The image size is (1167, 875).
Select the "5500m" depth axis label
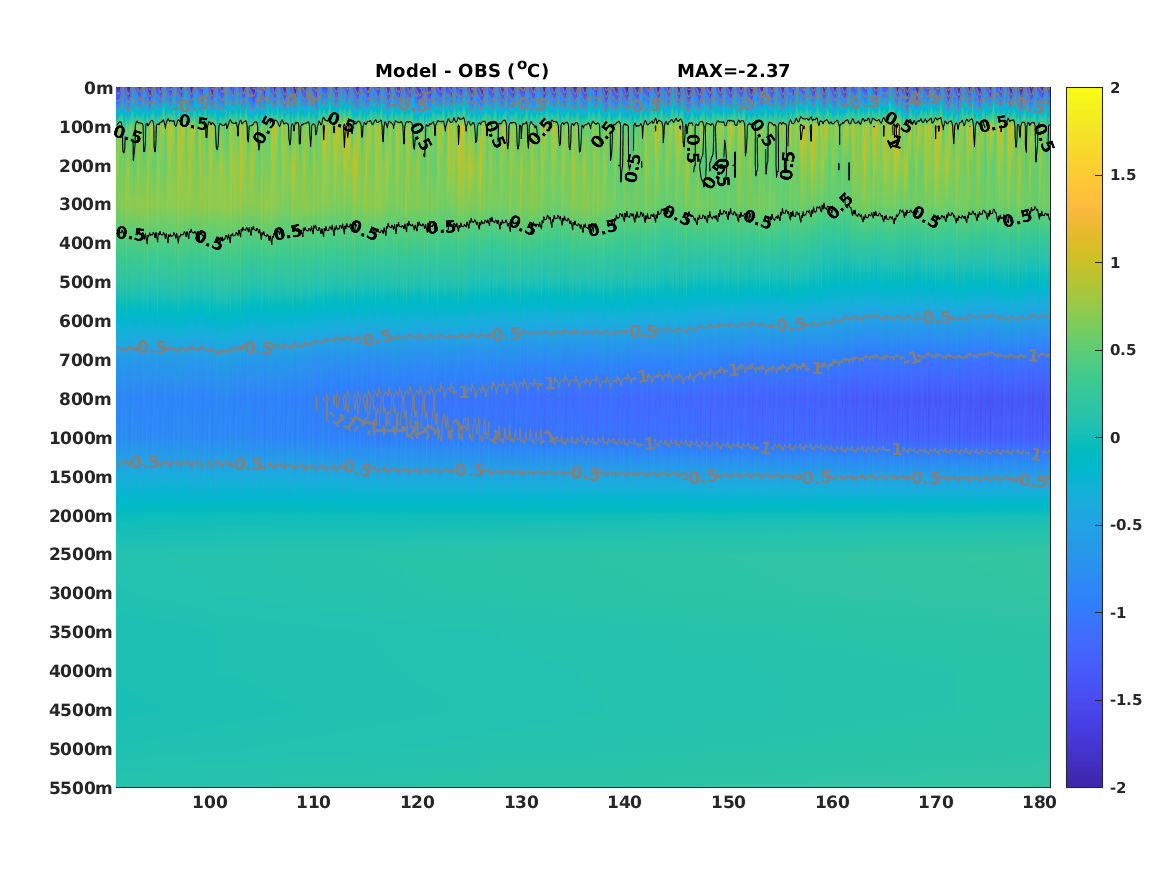[x=81, y=788]
